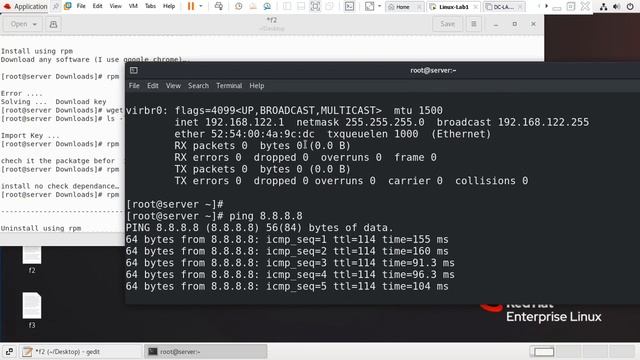
Task: Click 'ping 8.8.8.8' command text
Action: pyautogui.click(x=266, y=216)
